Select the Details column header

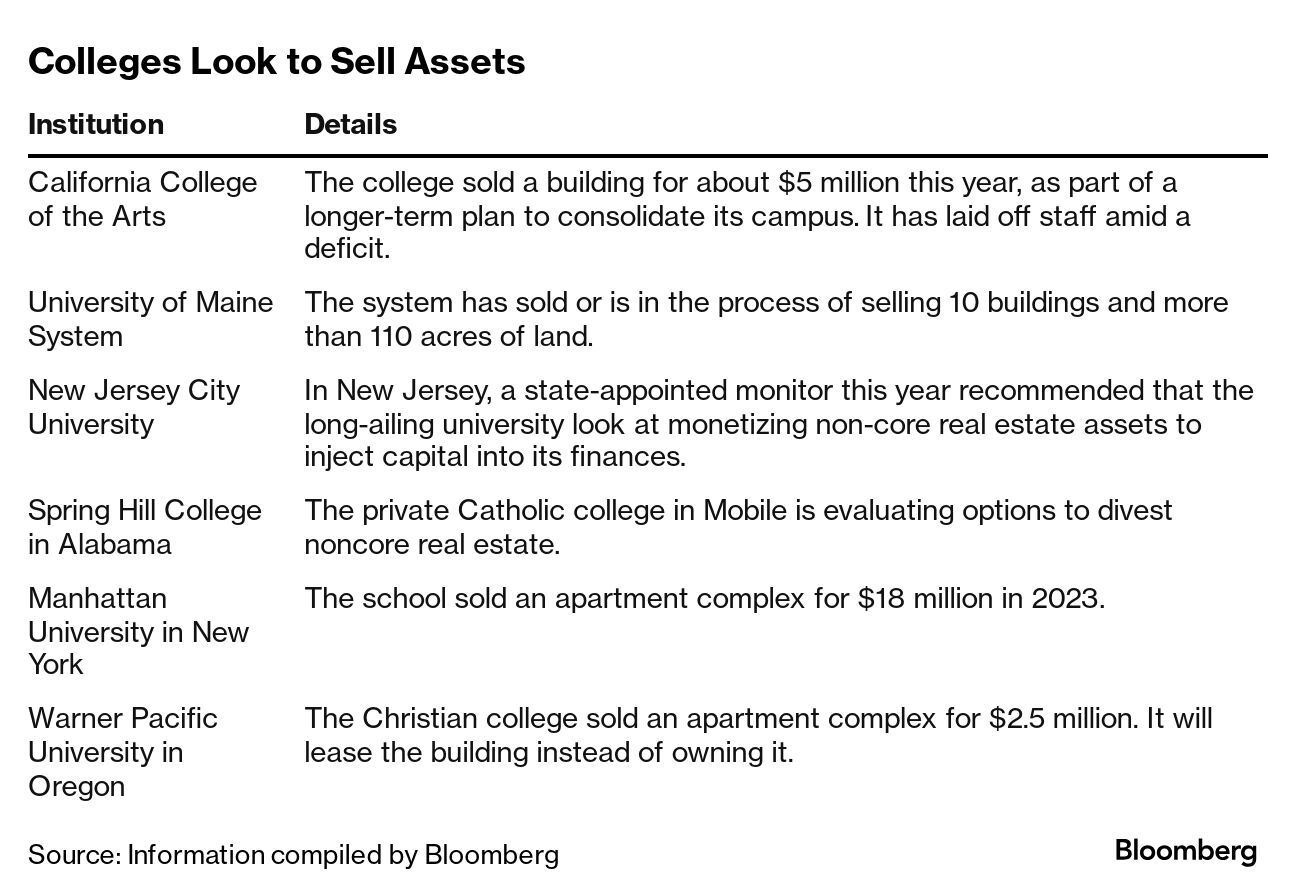350,124
